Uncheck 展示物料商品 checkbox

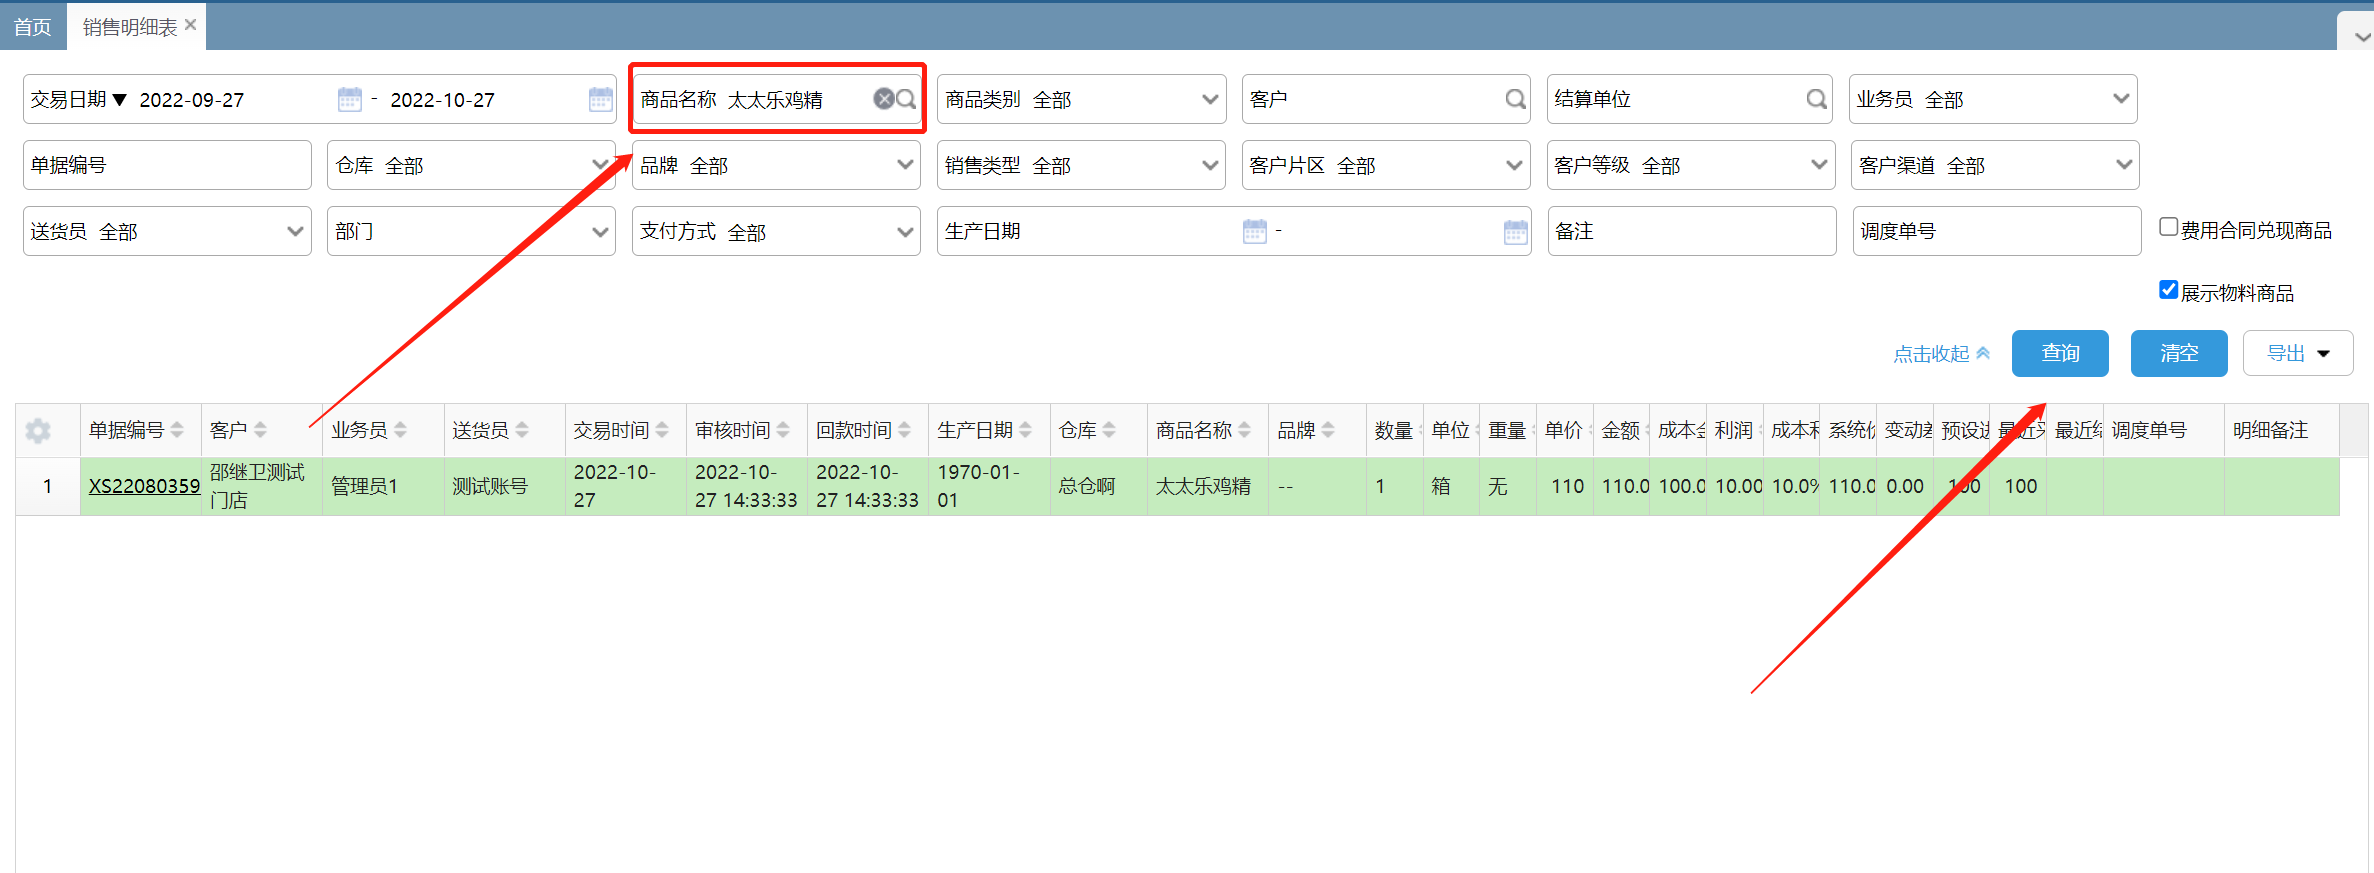click(2168, 290)
